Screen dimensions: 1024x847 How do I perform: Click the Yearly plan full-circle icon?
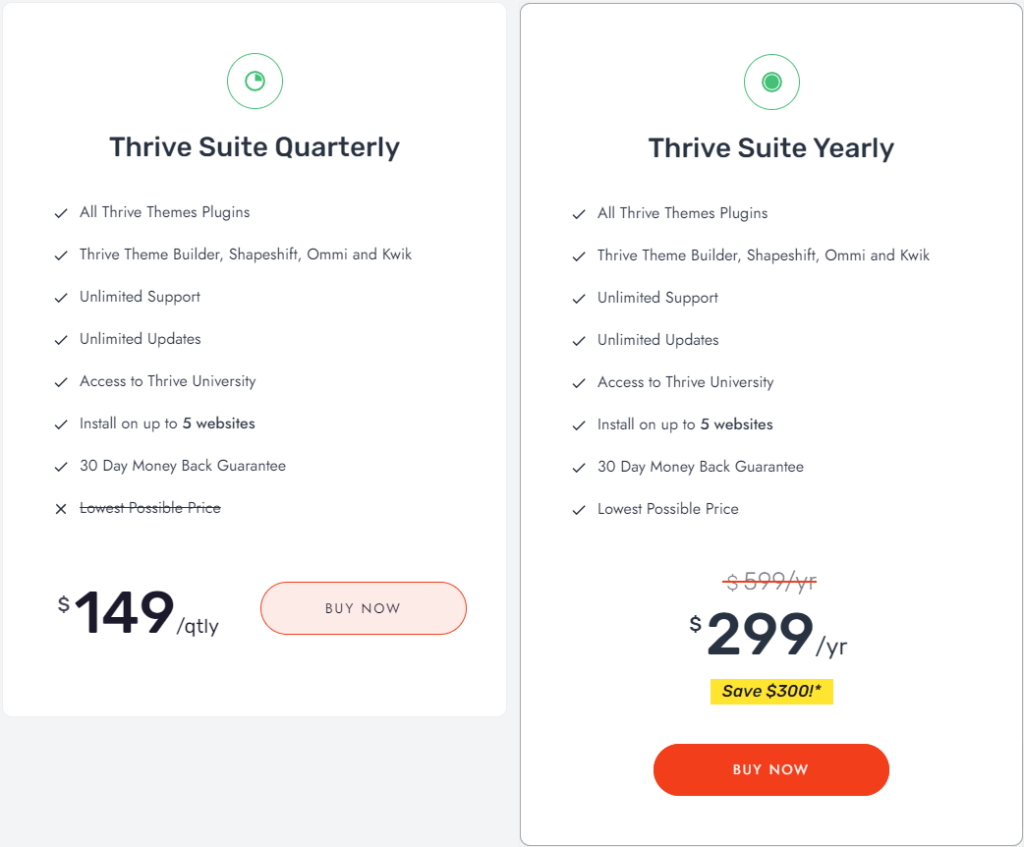coord(772,82)
